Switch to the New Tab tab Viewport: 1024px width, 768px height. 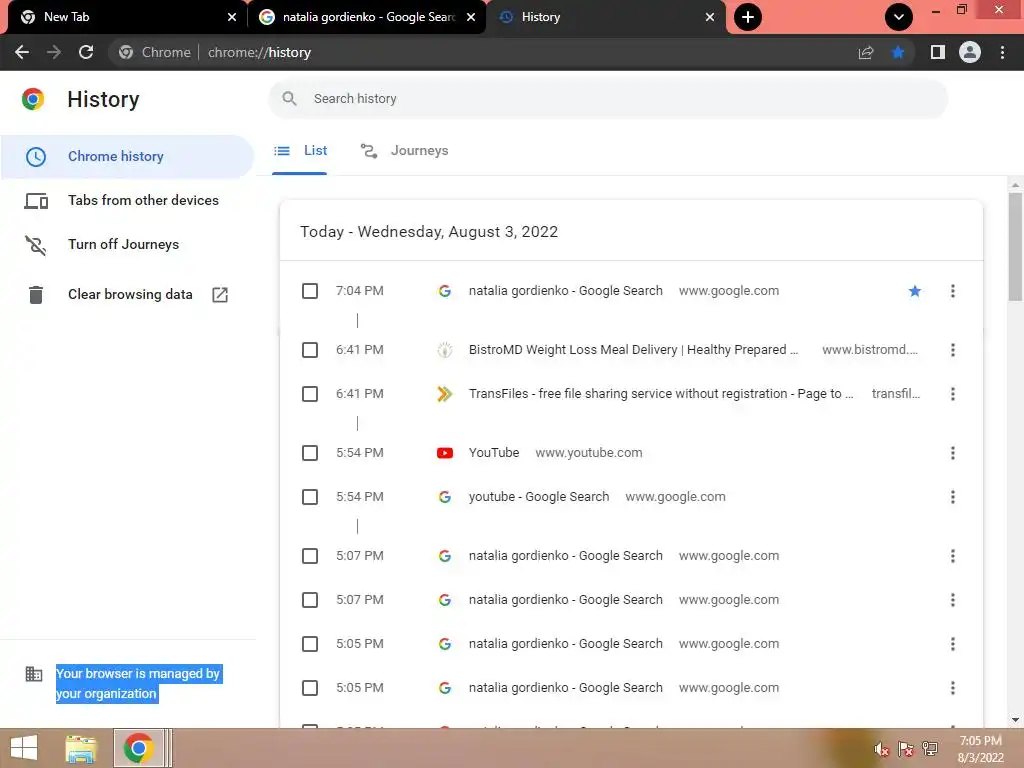pyautogui.click(x=124, y=17)
